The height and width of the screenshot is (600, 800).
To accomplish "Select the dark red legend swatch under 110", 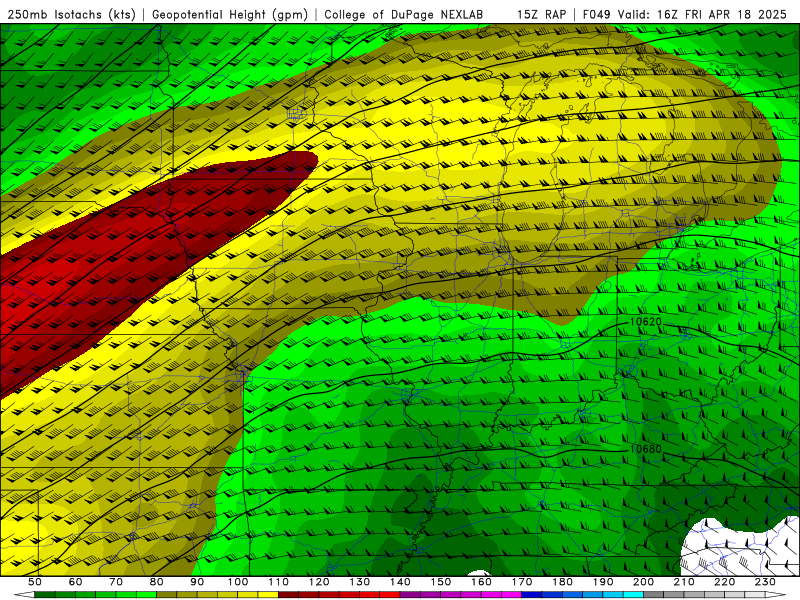I will [288, 595].
